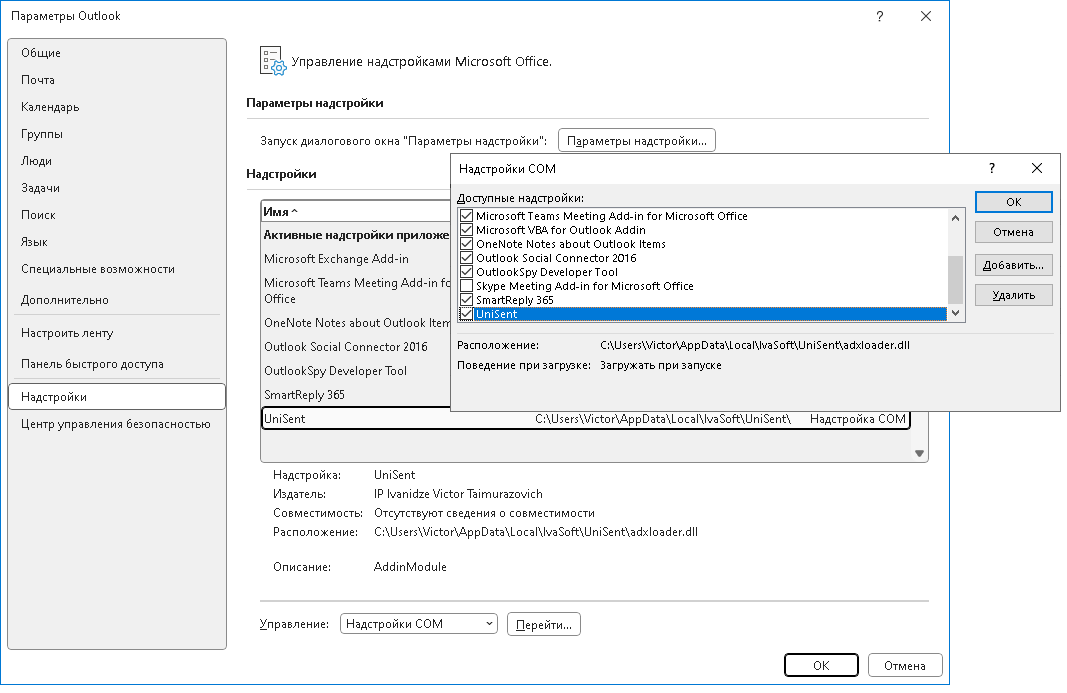
Task: Click the AddinModule description text
Action: click(x=410, y=566)
